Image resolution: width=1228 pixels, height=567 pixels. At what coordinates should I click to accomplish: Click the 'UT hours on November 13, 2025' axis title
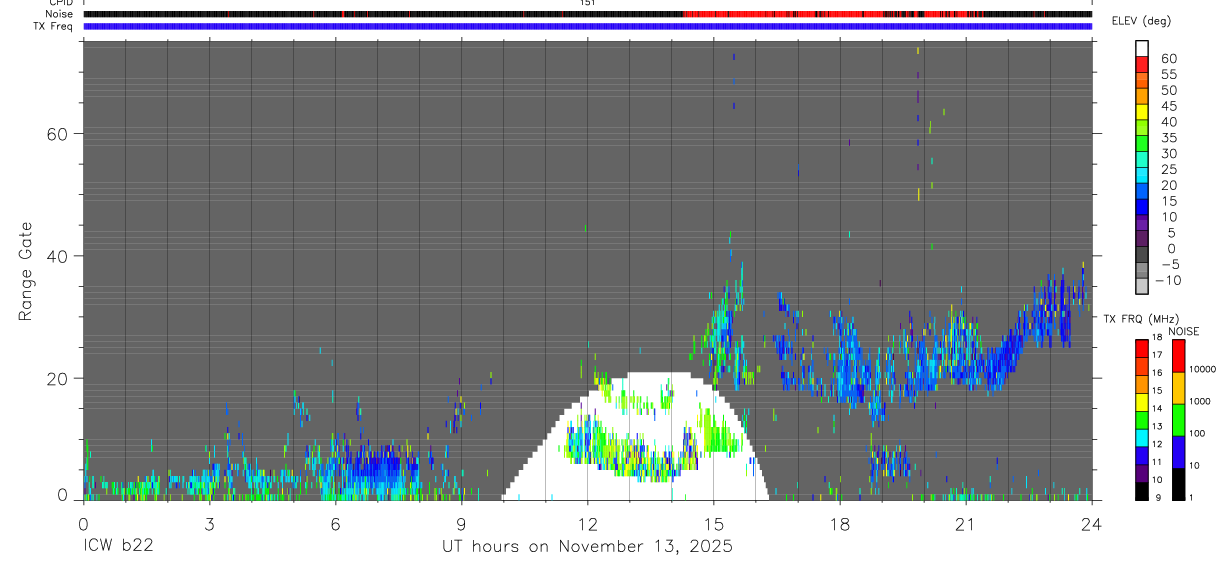588,546
